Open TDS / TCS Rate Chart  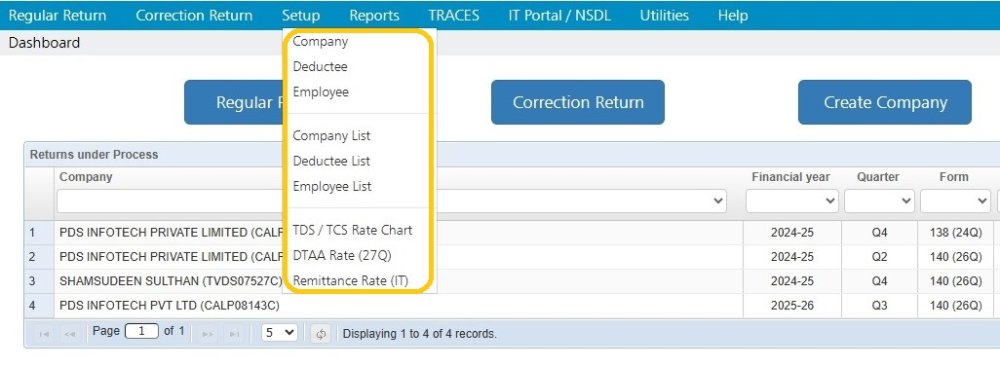(x=353, y=230)
